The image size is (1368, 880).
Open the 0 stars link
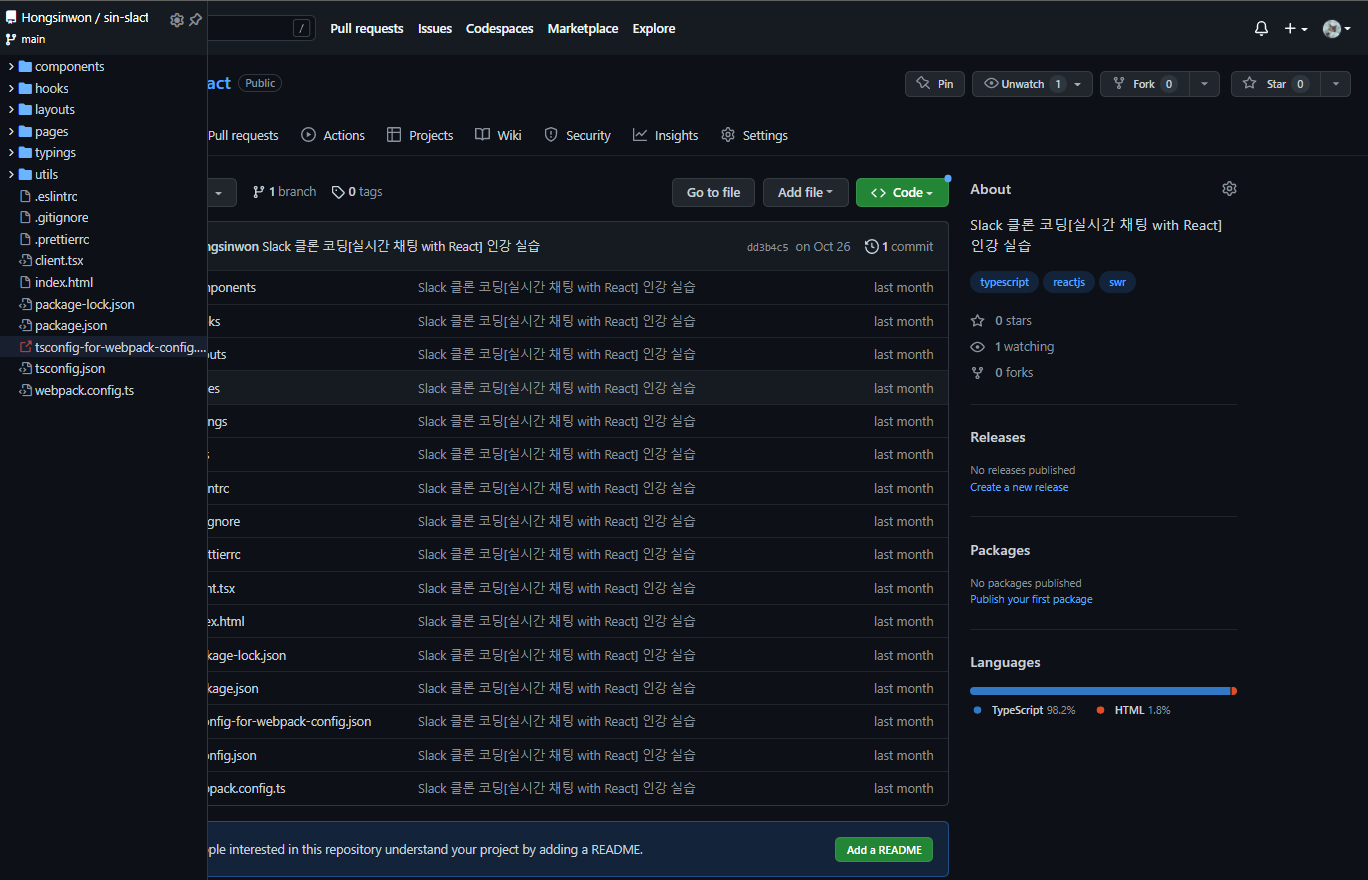(1002, 321)
